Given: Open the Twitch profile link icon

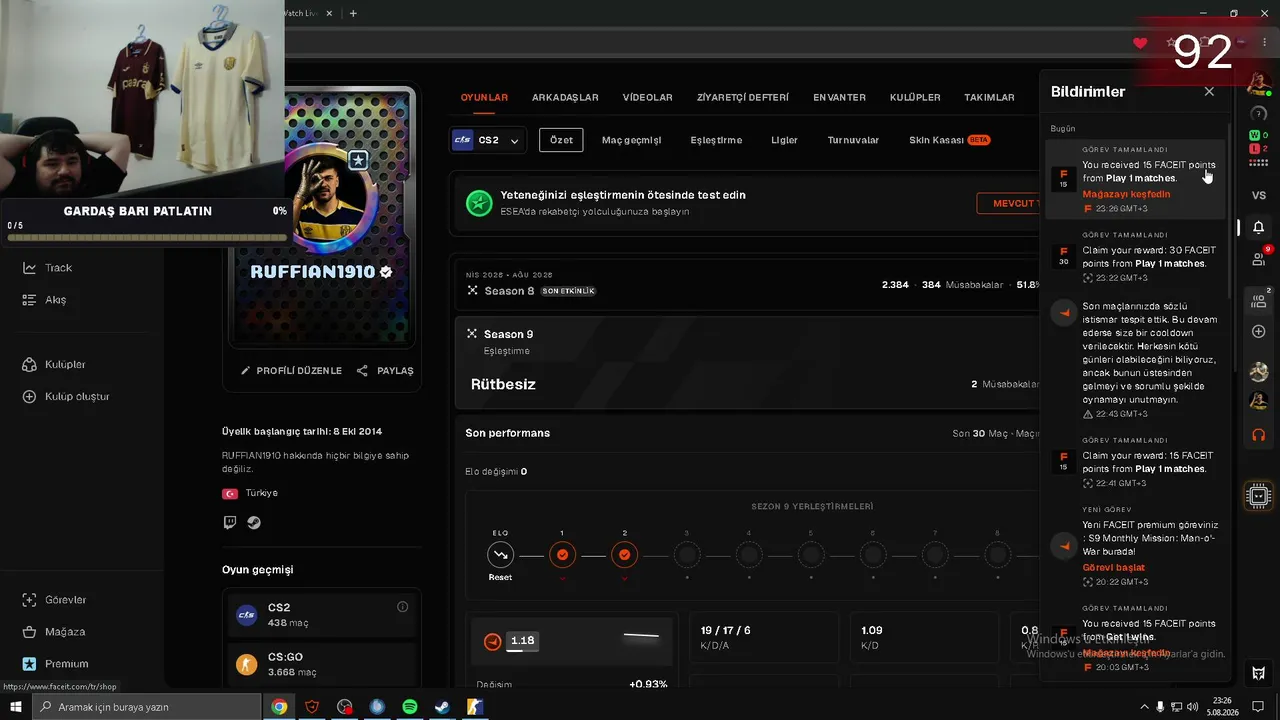Looking at the screenshot, I should coord(230,522).
